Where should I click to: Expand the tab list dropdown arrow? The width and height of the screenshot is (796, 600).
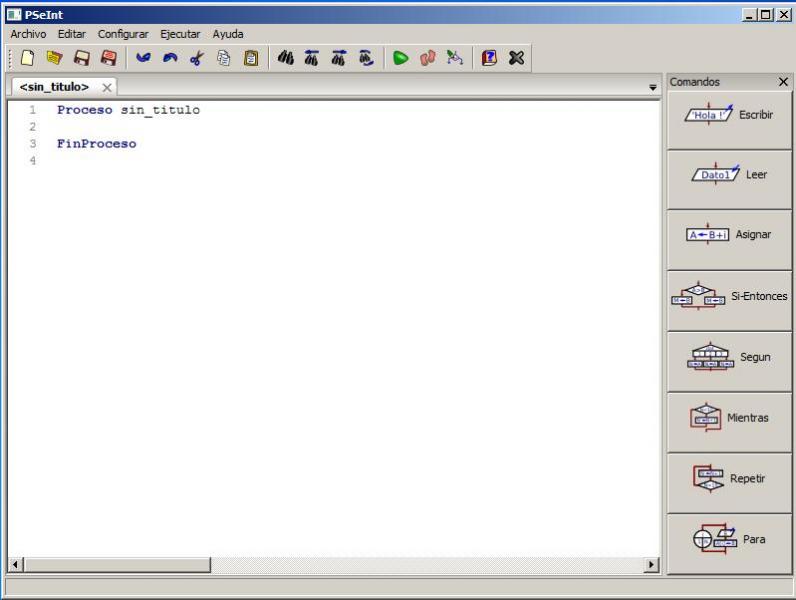(653, 88)
